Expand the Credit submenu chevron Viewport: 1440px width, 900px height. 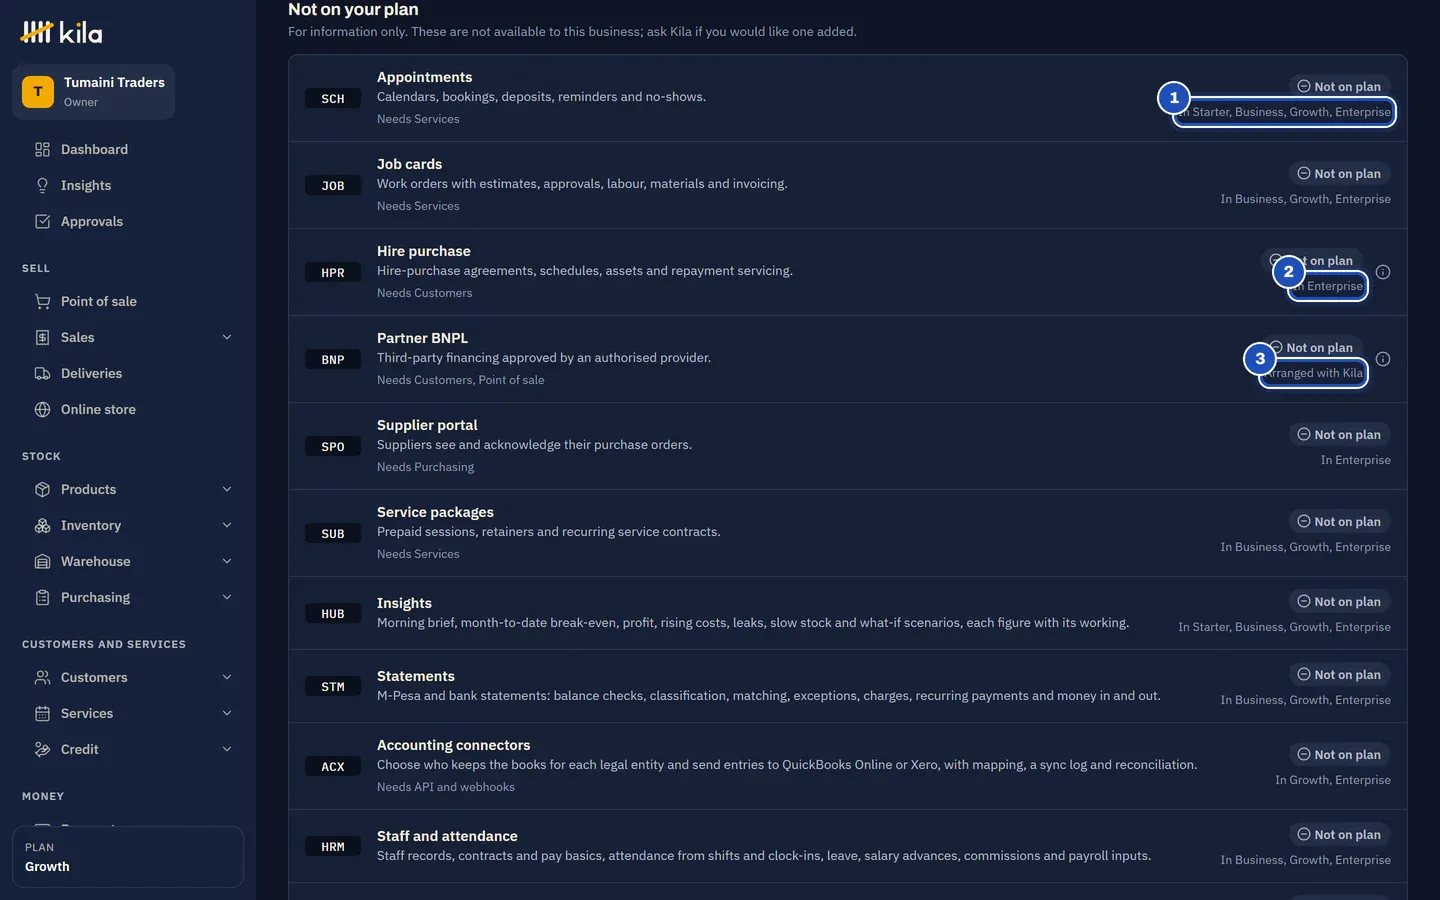(227, 750)
